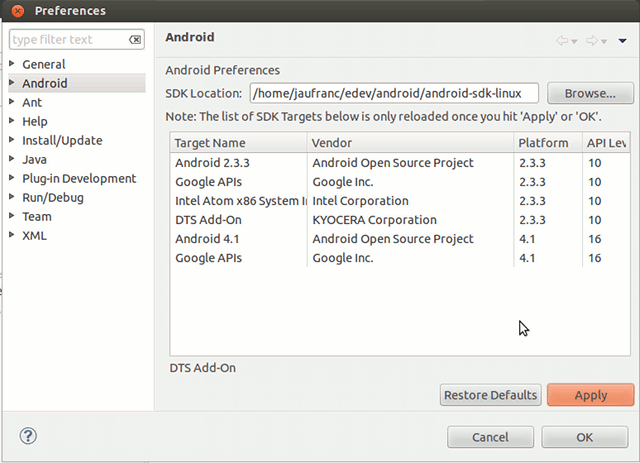
Task: Clear the filter text with the eraser icon
Action: tap(135, 40)
